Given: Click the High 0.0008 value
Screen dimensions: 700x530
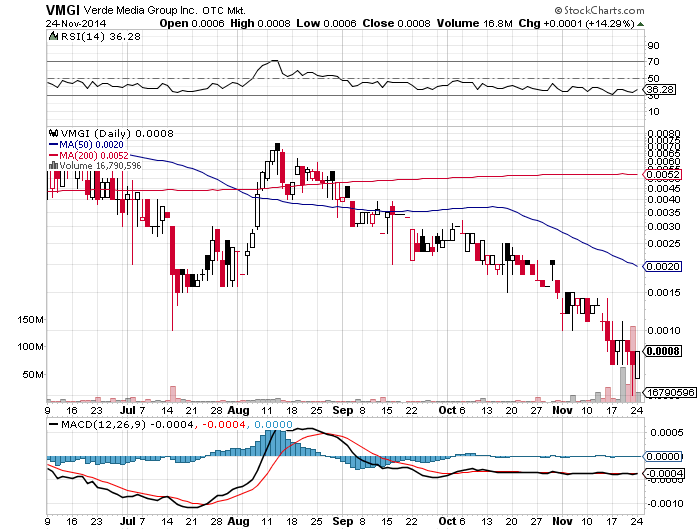Looking at the screenshot, I should 260,23.
